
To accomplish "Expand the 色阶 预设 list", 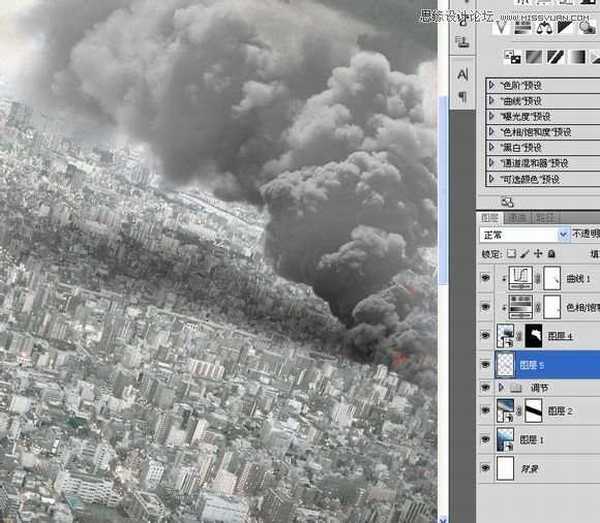I will pos(492,85).
